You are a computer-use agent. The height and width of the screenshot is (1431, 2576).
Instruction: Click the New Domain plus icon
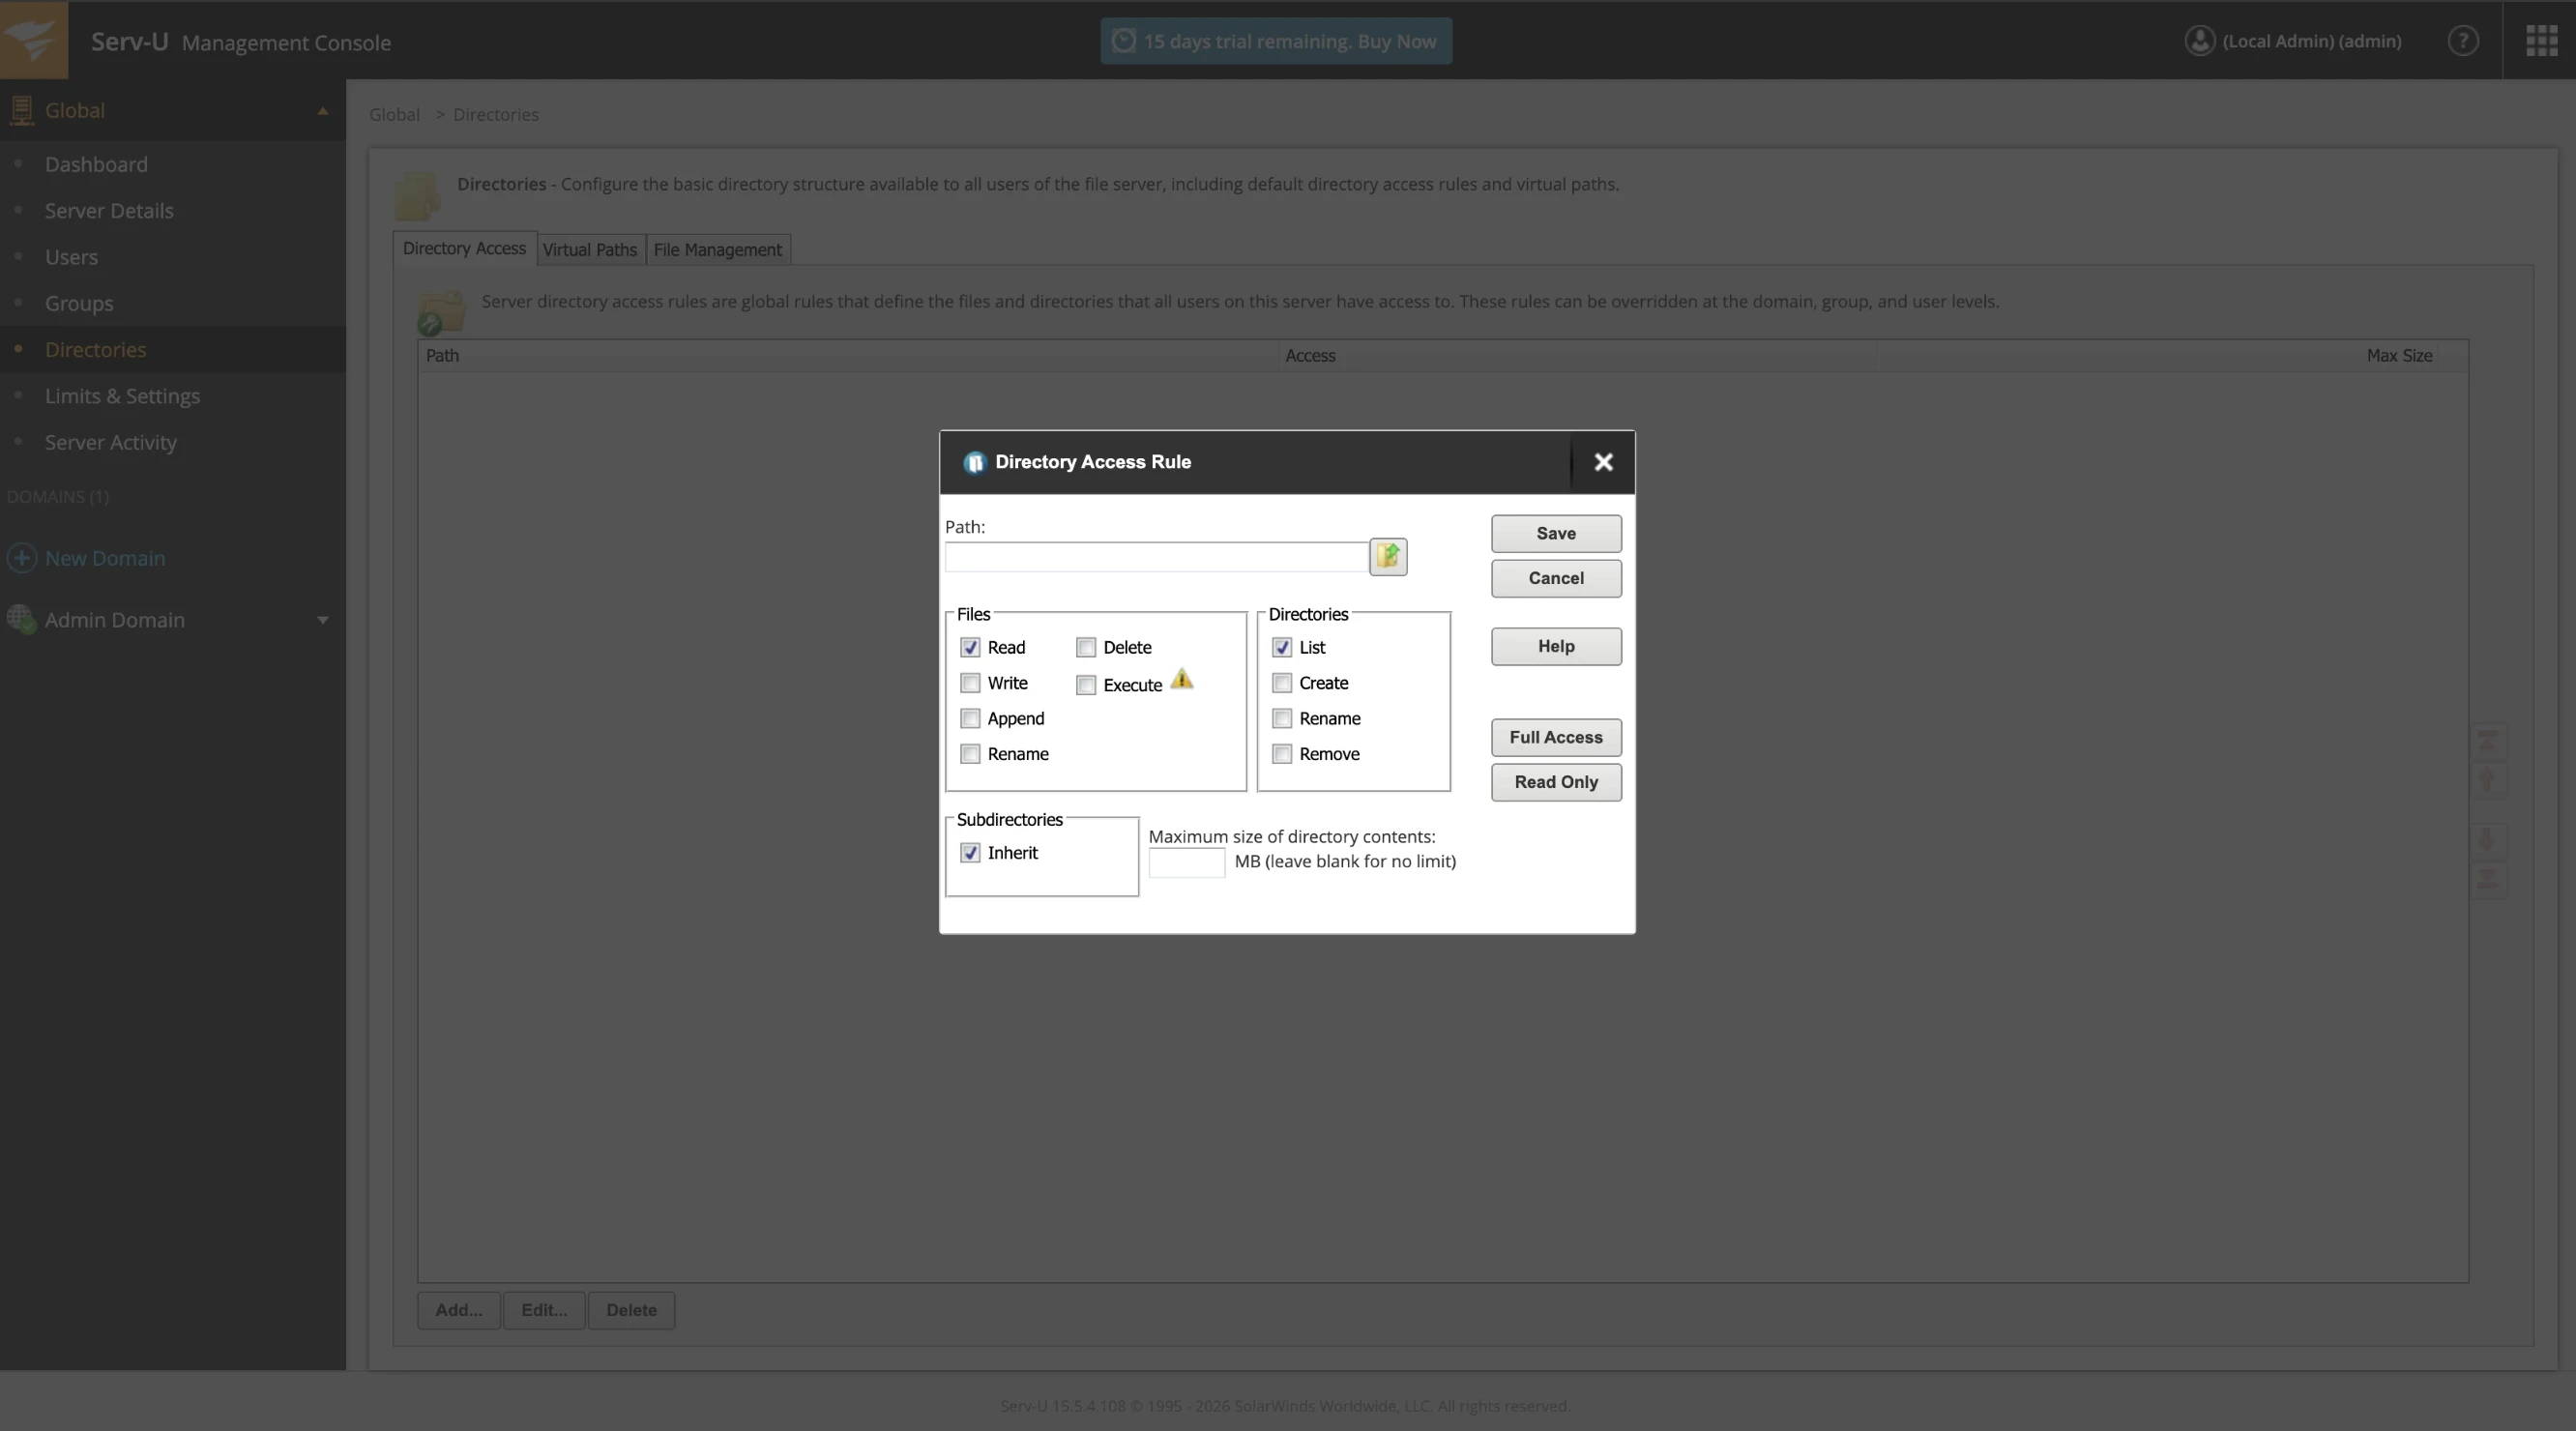pos(22,558)
